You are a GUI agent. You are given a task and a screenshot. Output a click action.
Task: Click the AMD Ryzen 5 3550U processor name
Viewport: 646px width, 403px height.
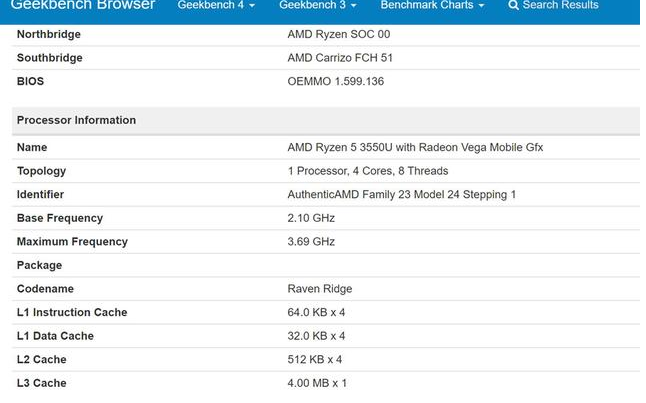click(x=415, y=147)
